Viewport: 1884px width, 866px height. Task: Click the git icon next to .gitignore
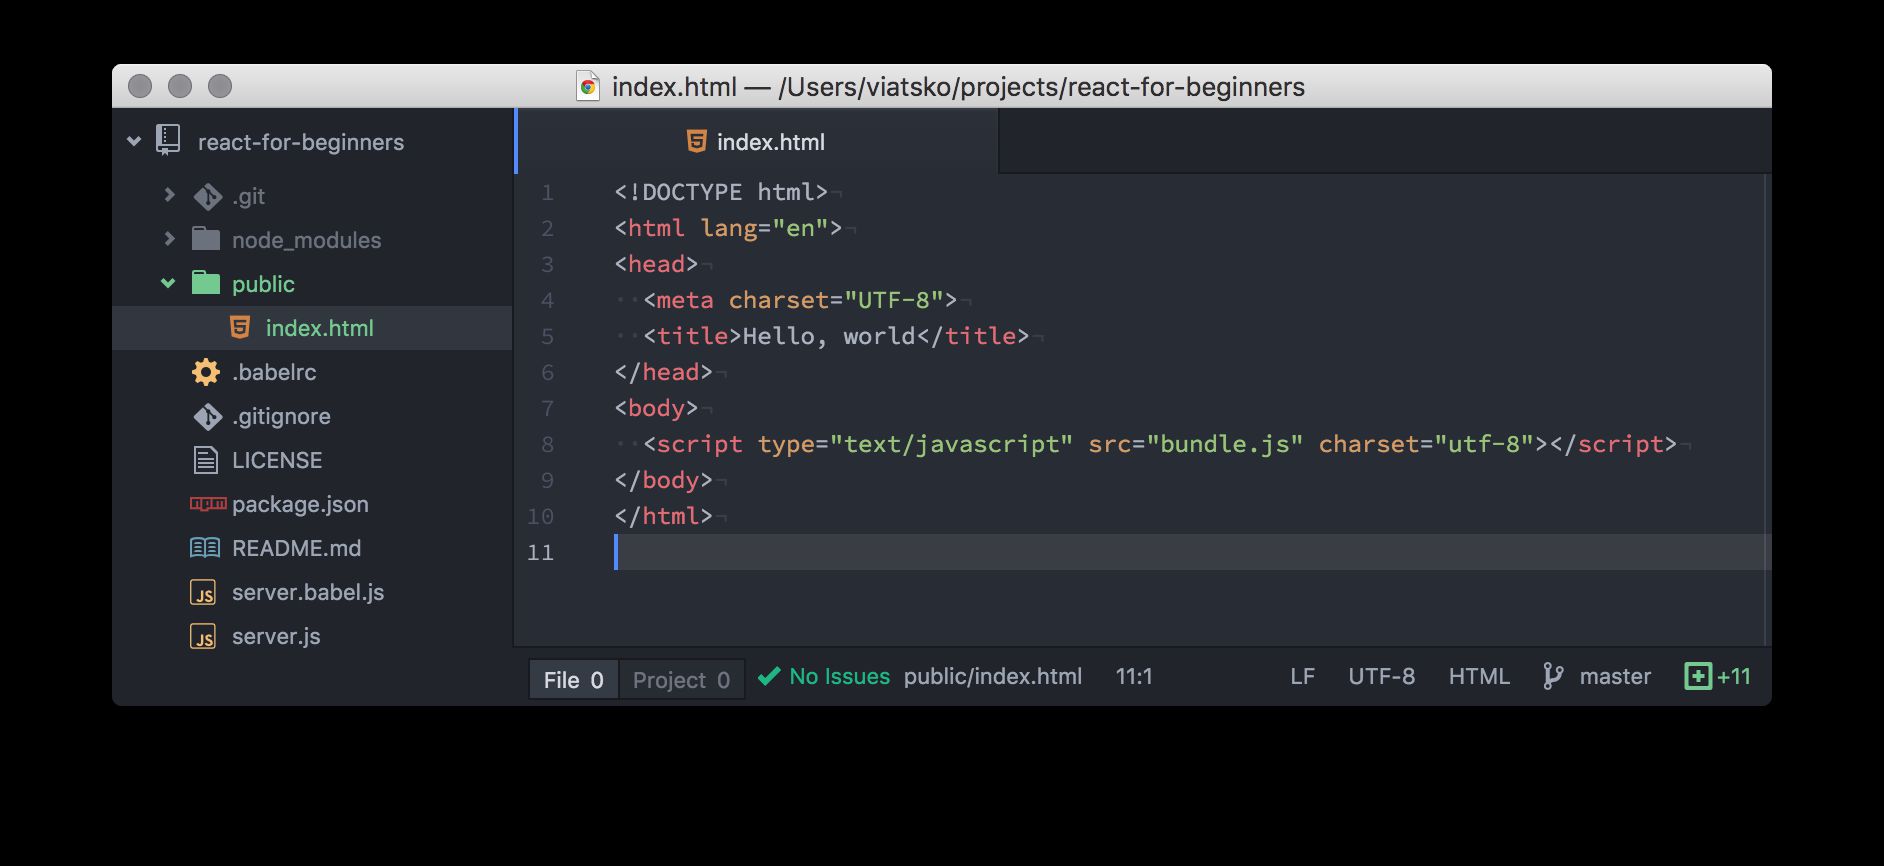coord(207,416)
